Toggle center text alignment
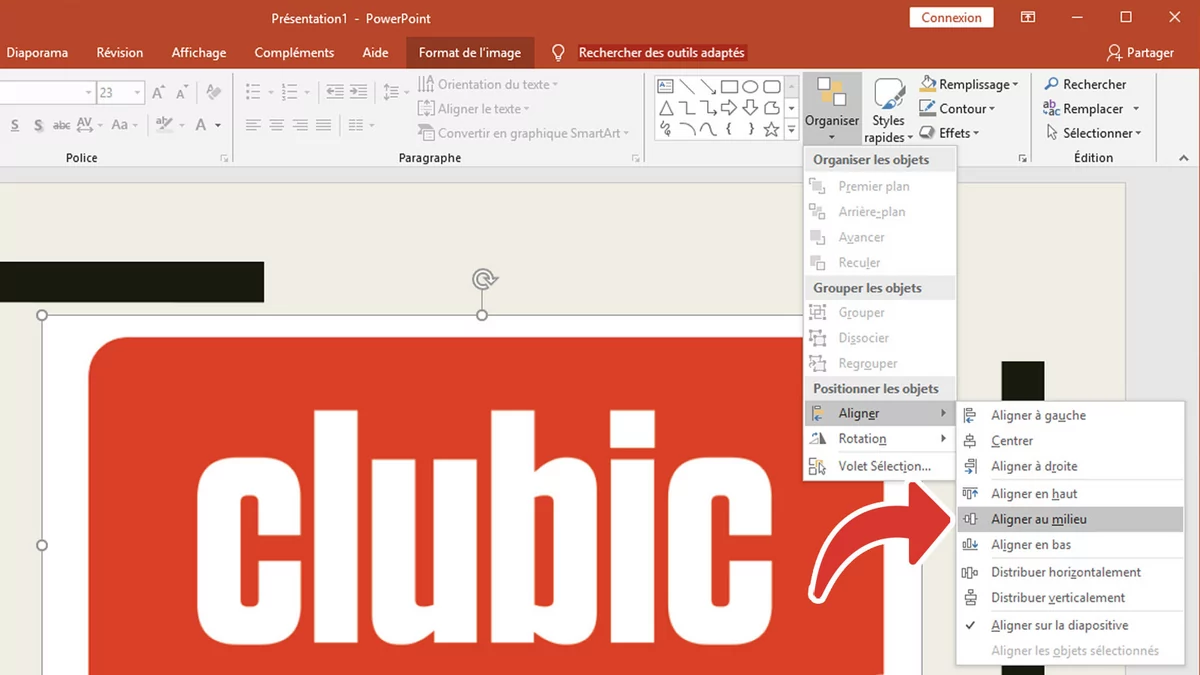Viewport: 1200px width, 675px height. pyautogui.click(x=277, y=125)
